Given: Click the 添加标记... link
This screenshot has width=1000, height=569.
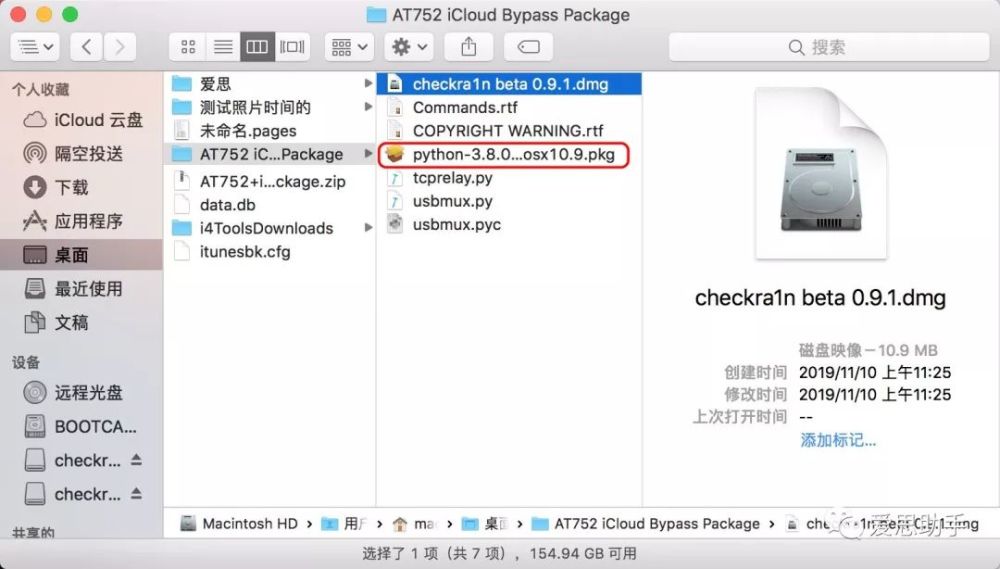Looking at the screenshot, I should coord(838,440).
